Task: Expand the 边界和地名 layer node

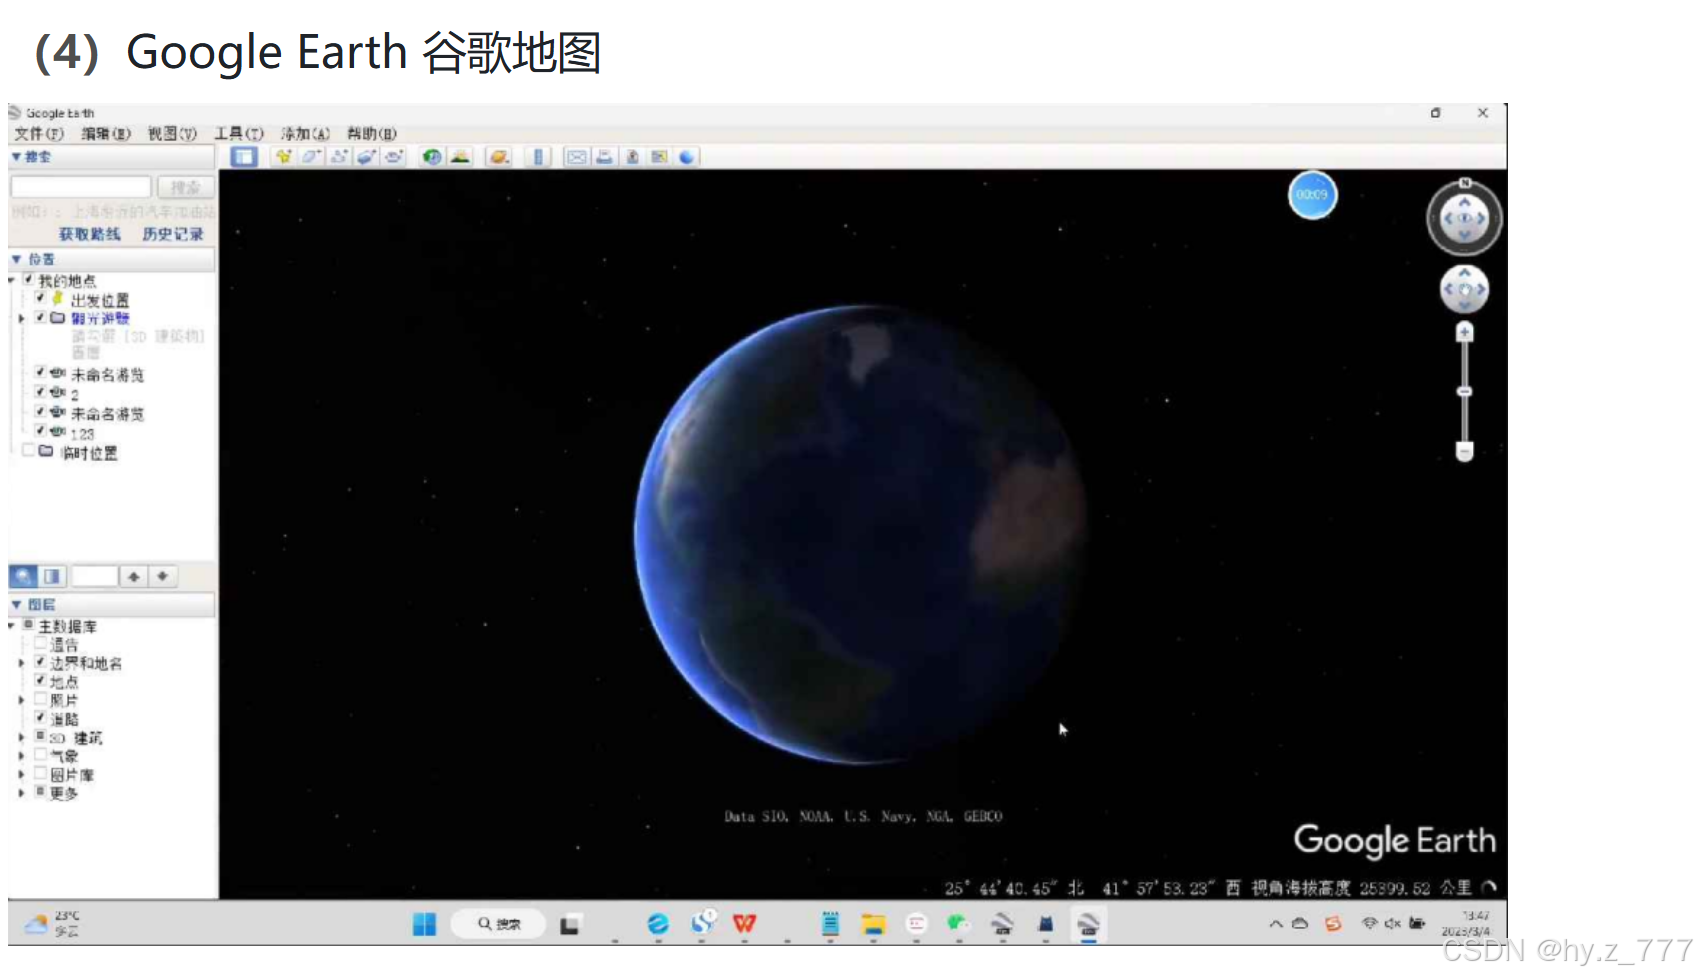Action: click(x=21, y=662)
